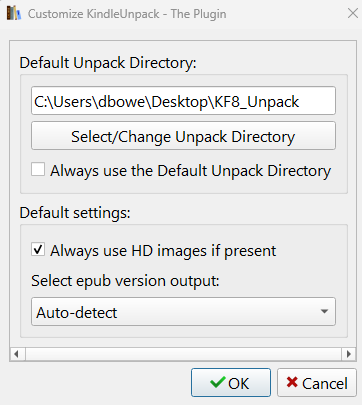Uncheck the Always use HD images box
Viewport: 362px width, 405px height.
(38, 249)
